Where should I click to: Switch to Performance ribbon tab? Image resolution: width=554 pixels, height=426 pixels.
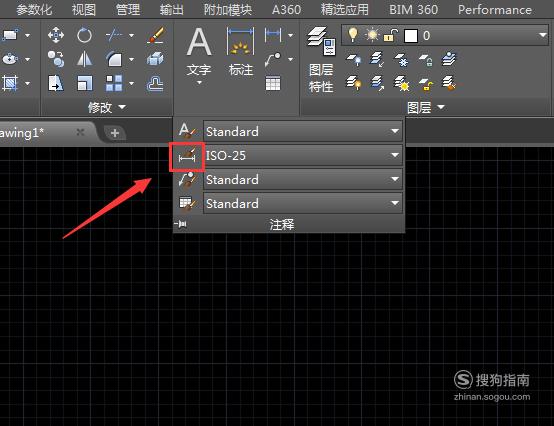(495, 10)
